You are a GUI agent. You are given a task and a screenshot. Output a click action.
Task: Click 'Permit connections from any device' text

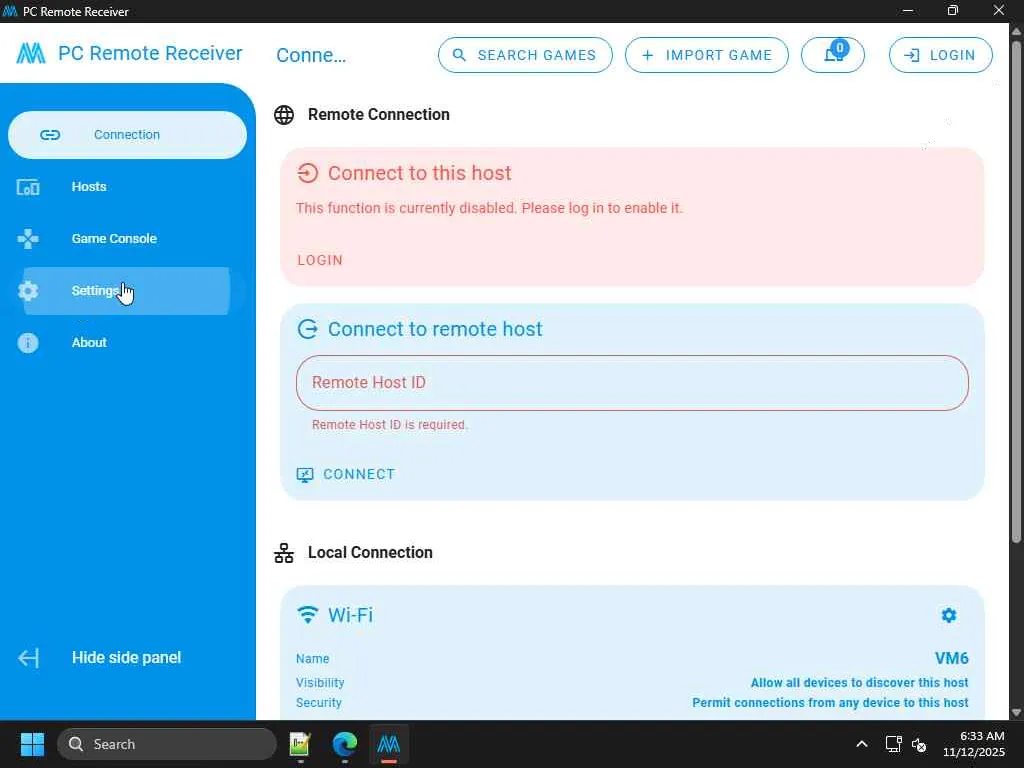830,703
